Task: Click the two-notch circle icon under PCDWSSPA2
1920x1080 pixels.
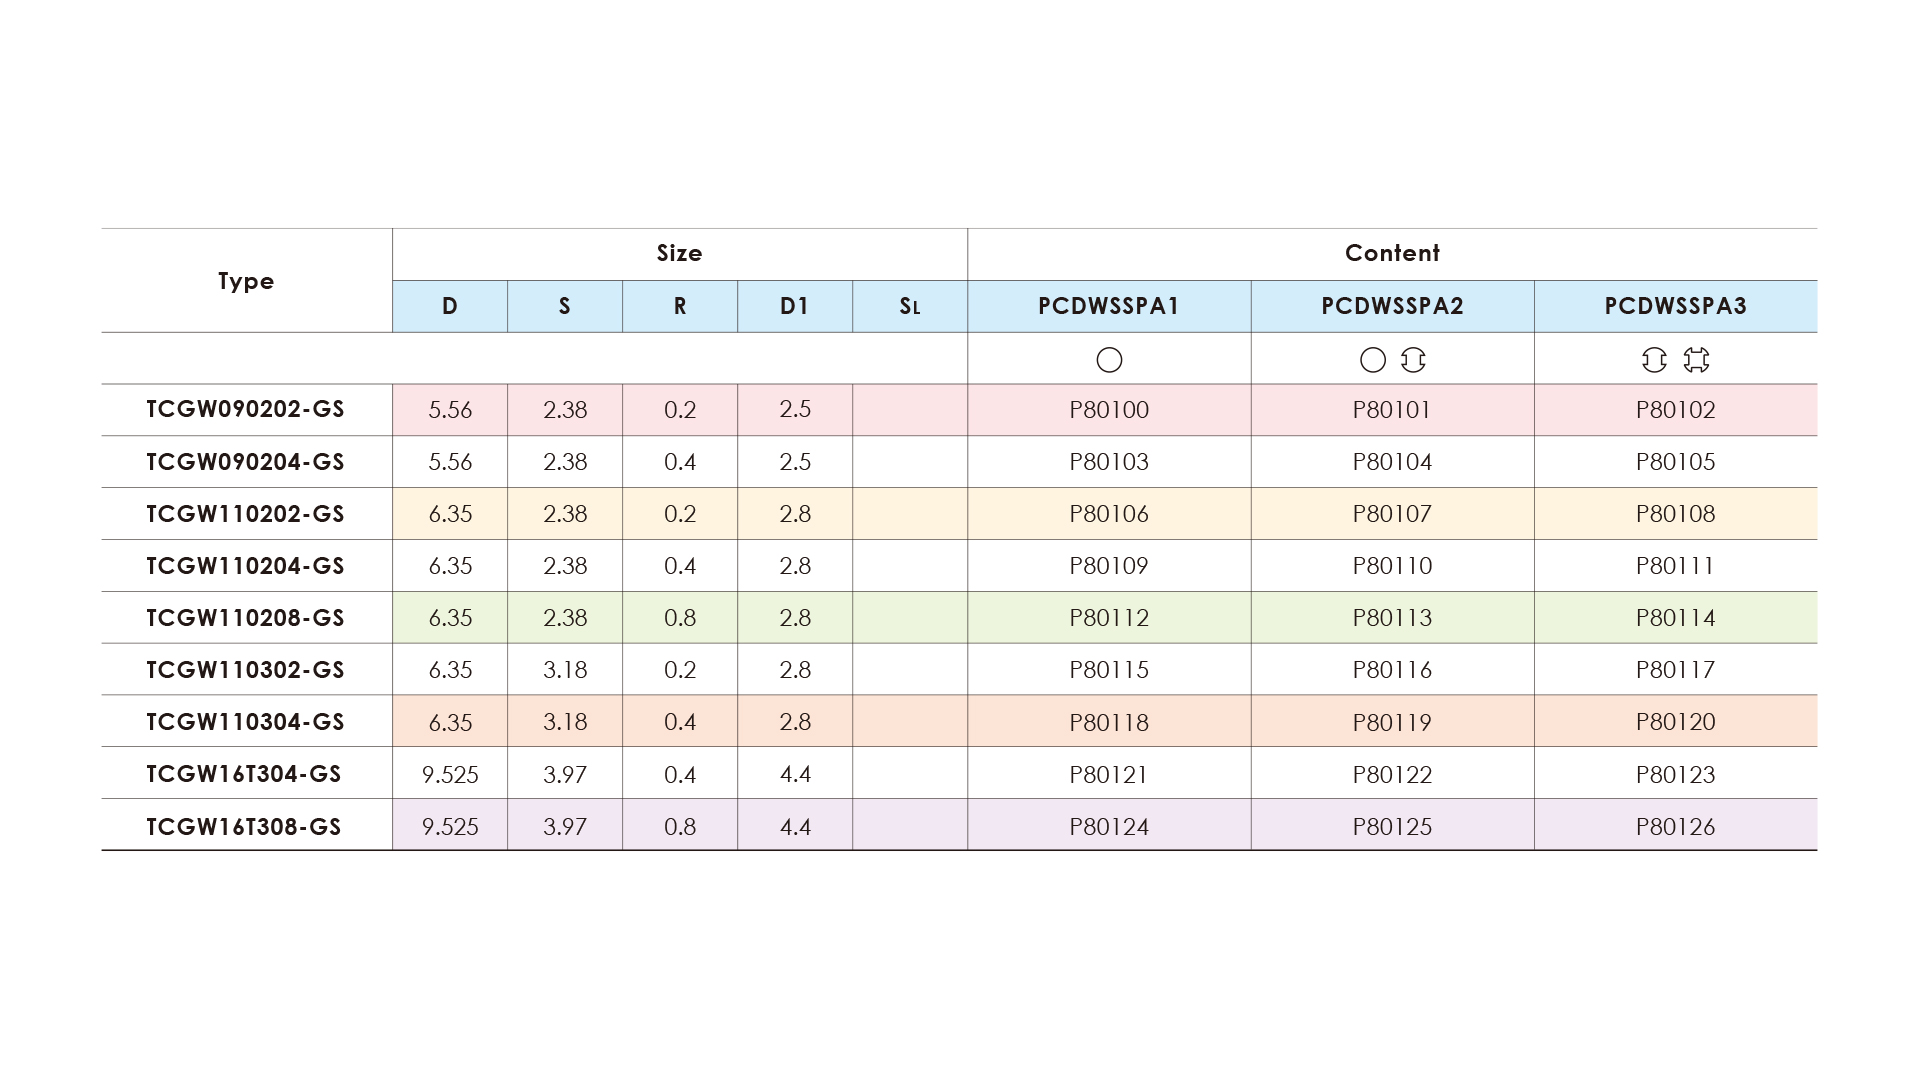Action: [1413, 360]
